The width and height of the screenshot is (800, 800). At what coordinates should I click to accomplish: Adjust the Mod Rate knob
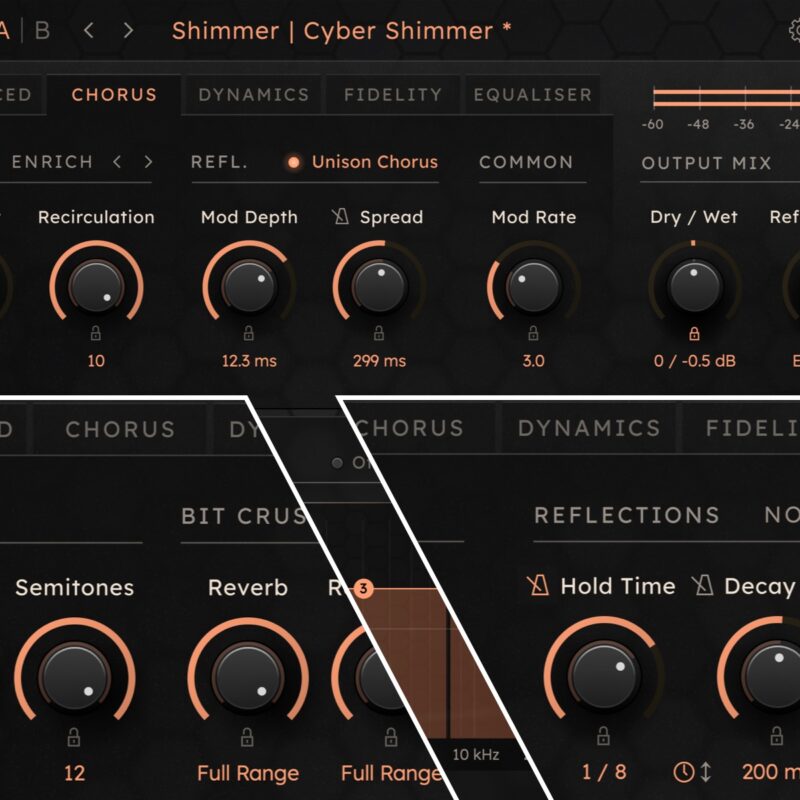pos(534,286)
